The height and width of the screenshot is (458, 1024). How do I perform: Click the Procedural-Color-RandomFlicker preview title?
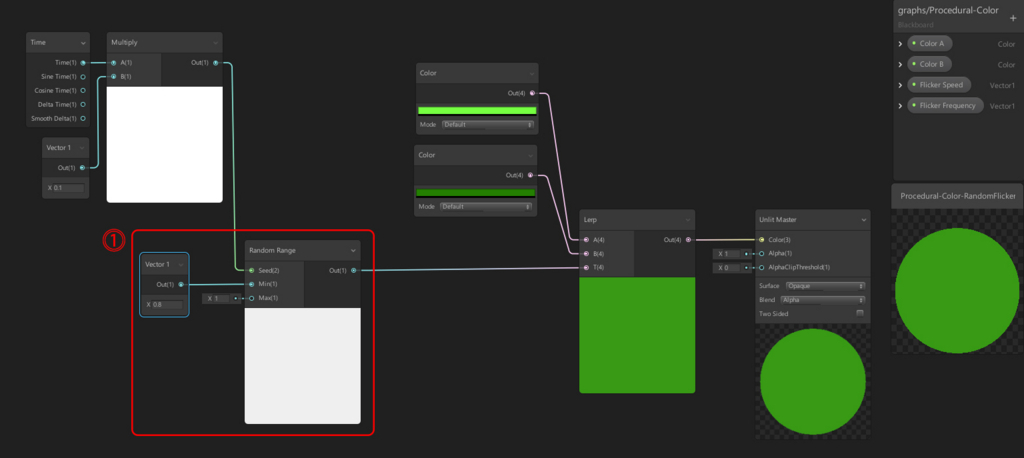[958, 196]
